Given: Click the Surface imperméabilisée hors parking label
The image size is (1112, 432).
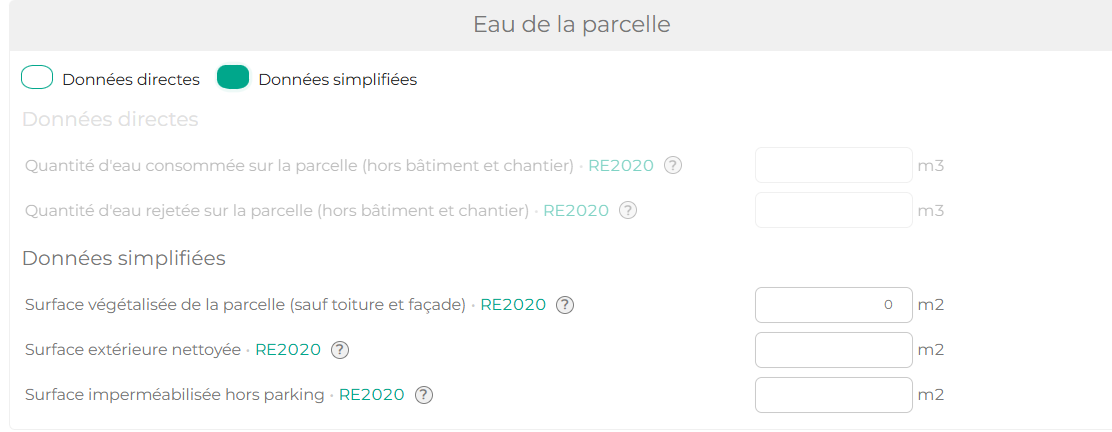Looking at the screenshot, I should coord(174,395).
